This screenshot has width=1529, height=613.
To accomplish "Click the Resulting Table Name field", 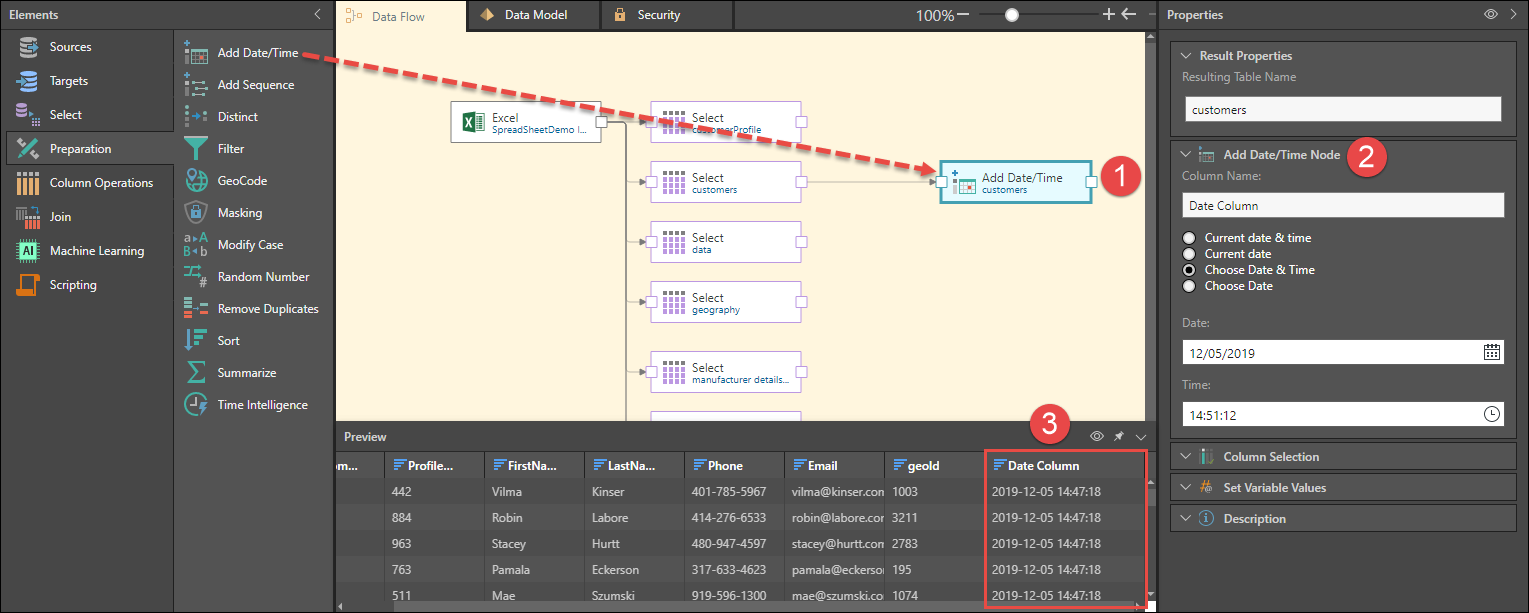I will (x=1342, y=110).
